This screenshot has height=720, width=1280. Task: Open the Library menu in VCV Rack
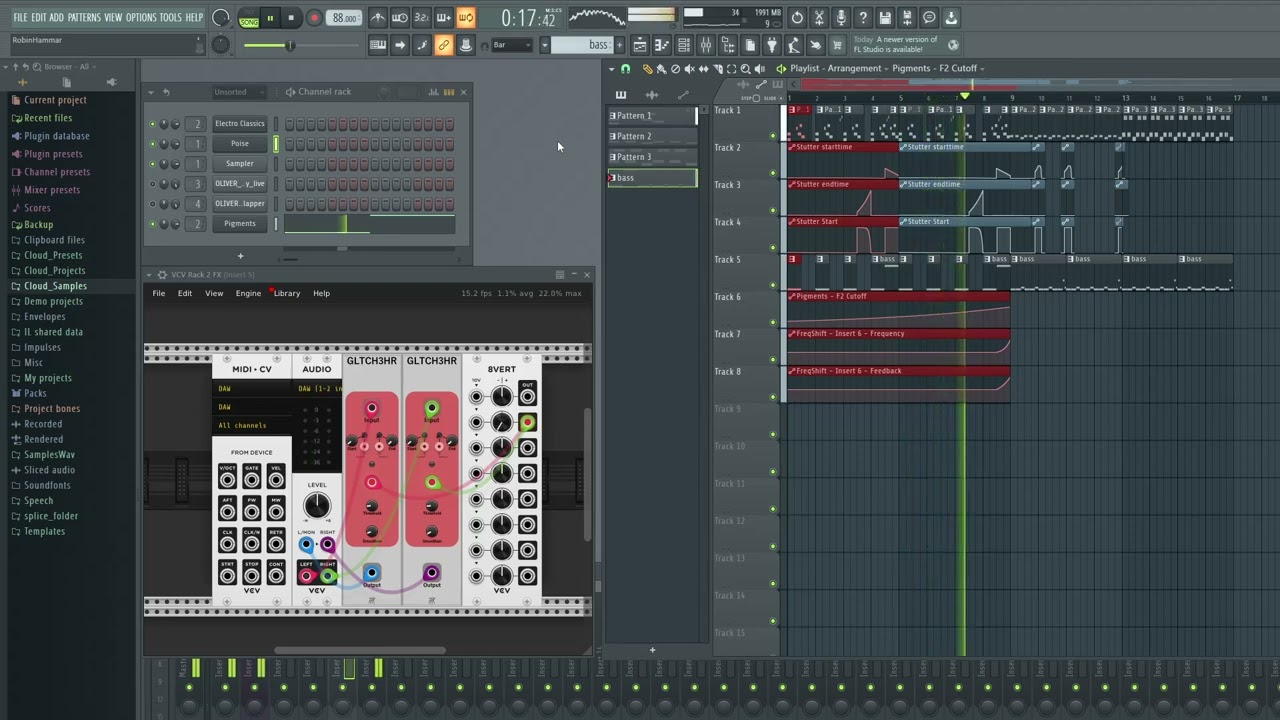click(287, 294)
